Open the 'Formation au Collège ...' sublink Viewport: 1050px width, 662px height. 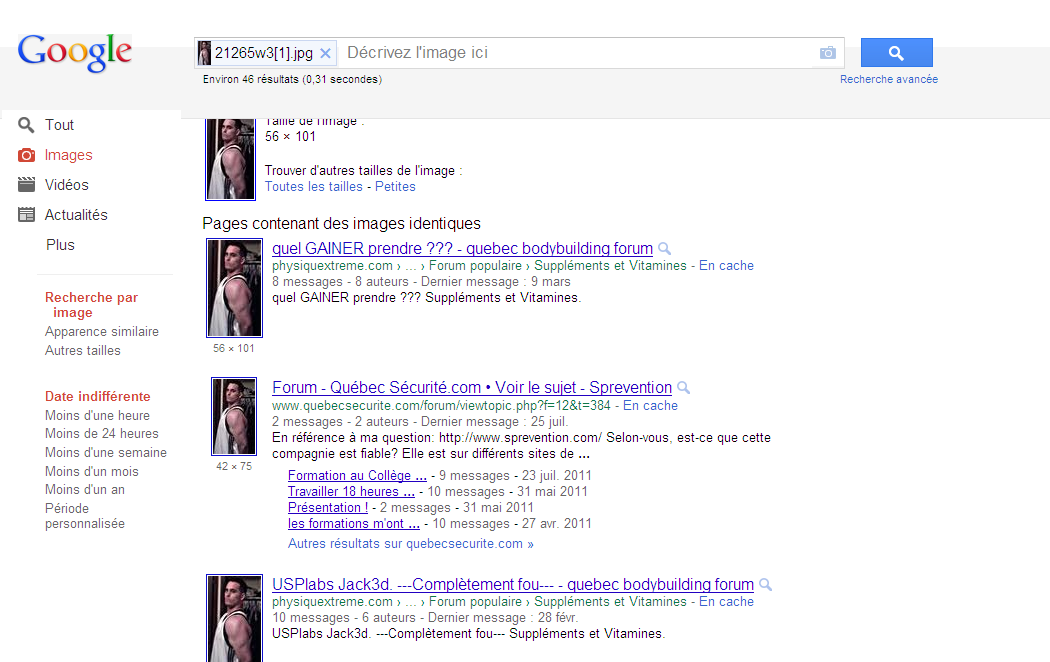point(357,475)
